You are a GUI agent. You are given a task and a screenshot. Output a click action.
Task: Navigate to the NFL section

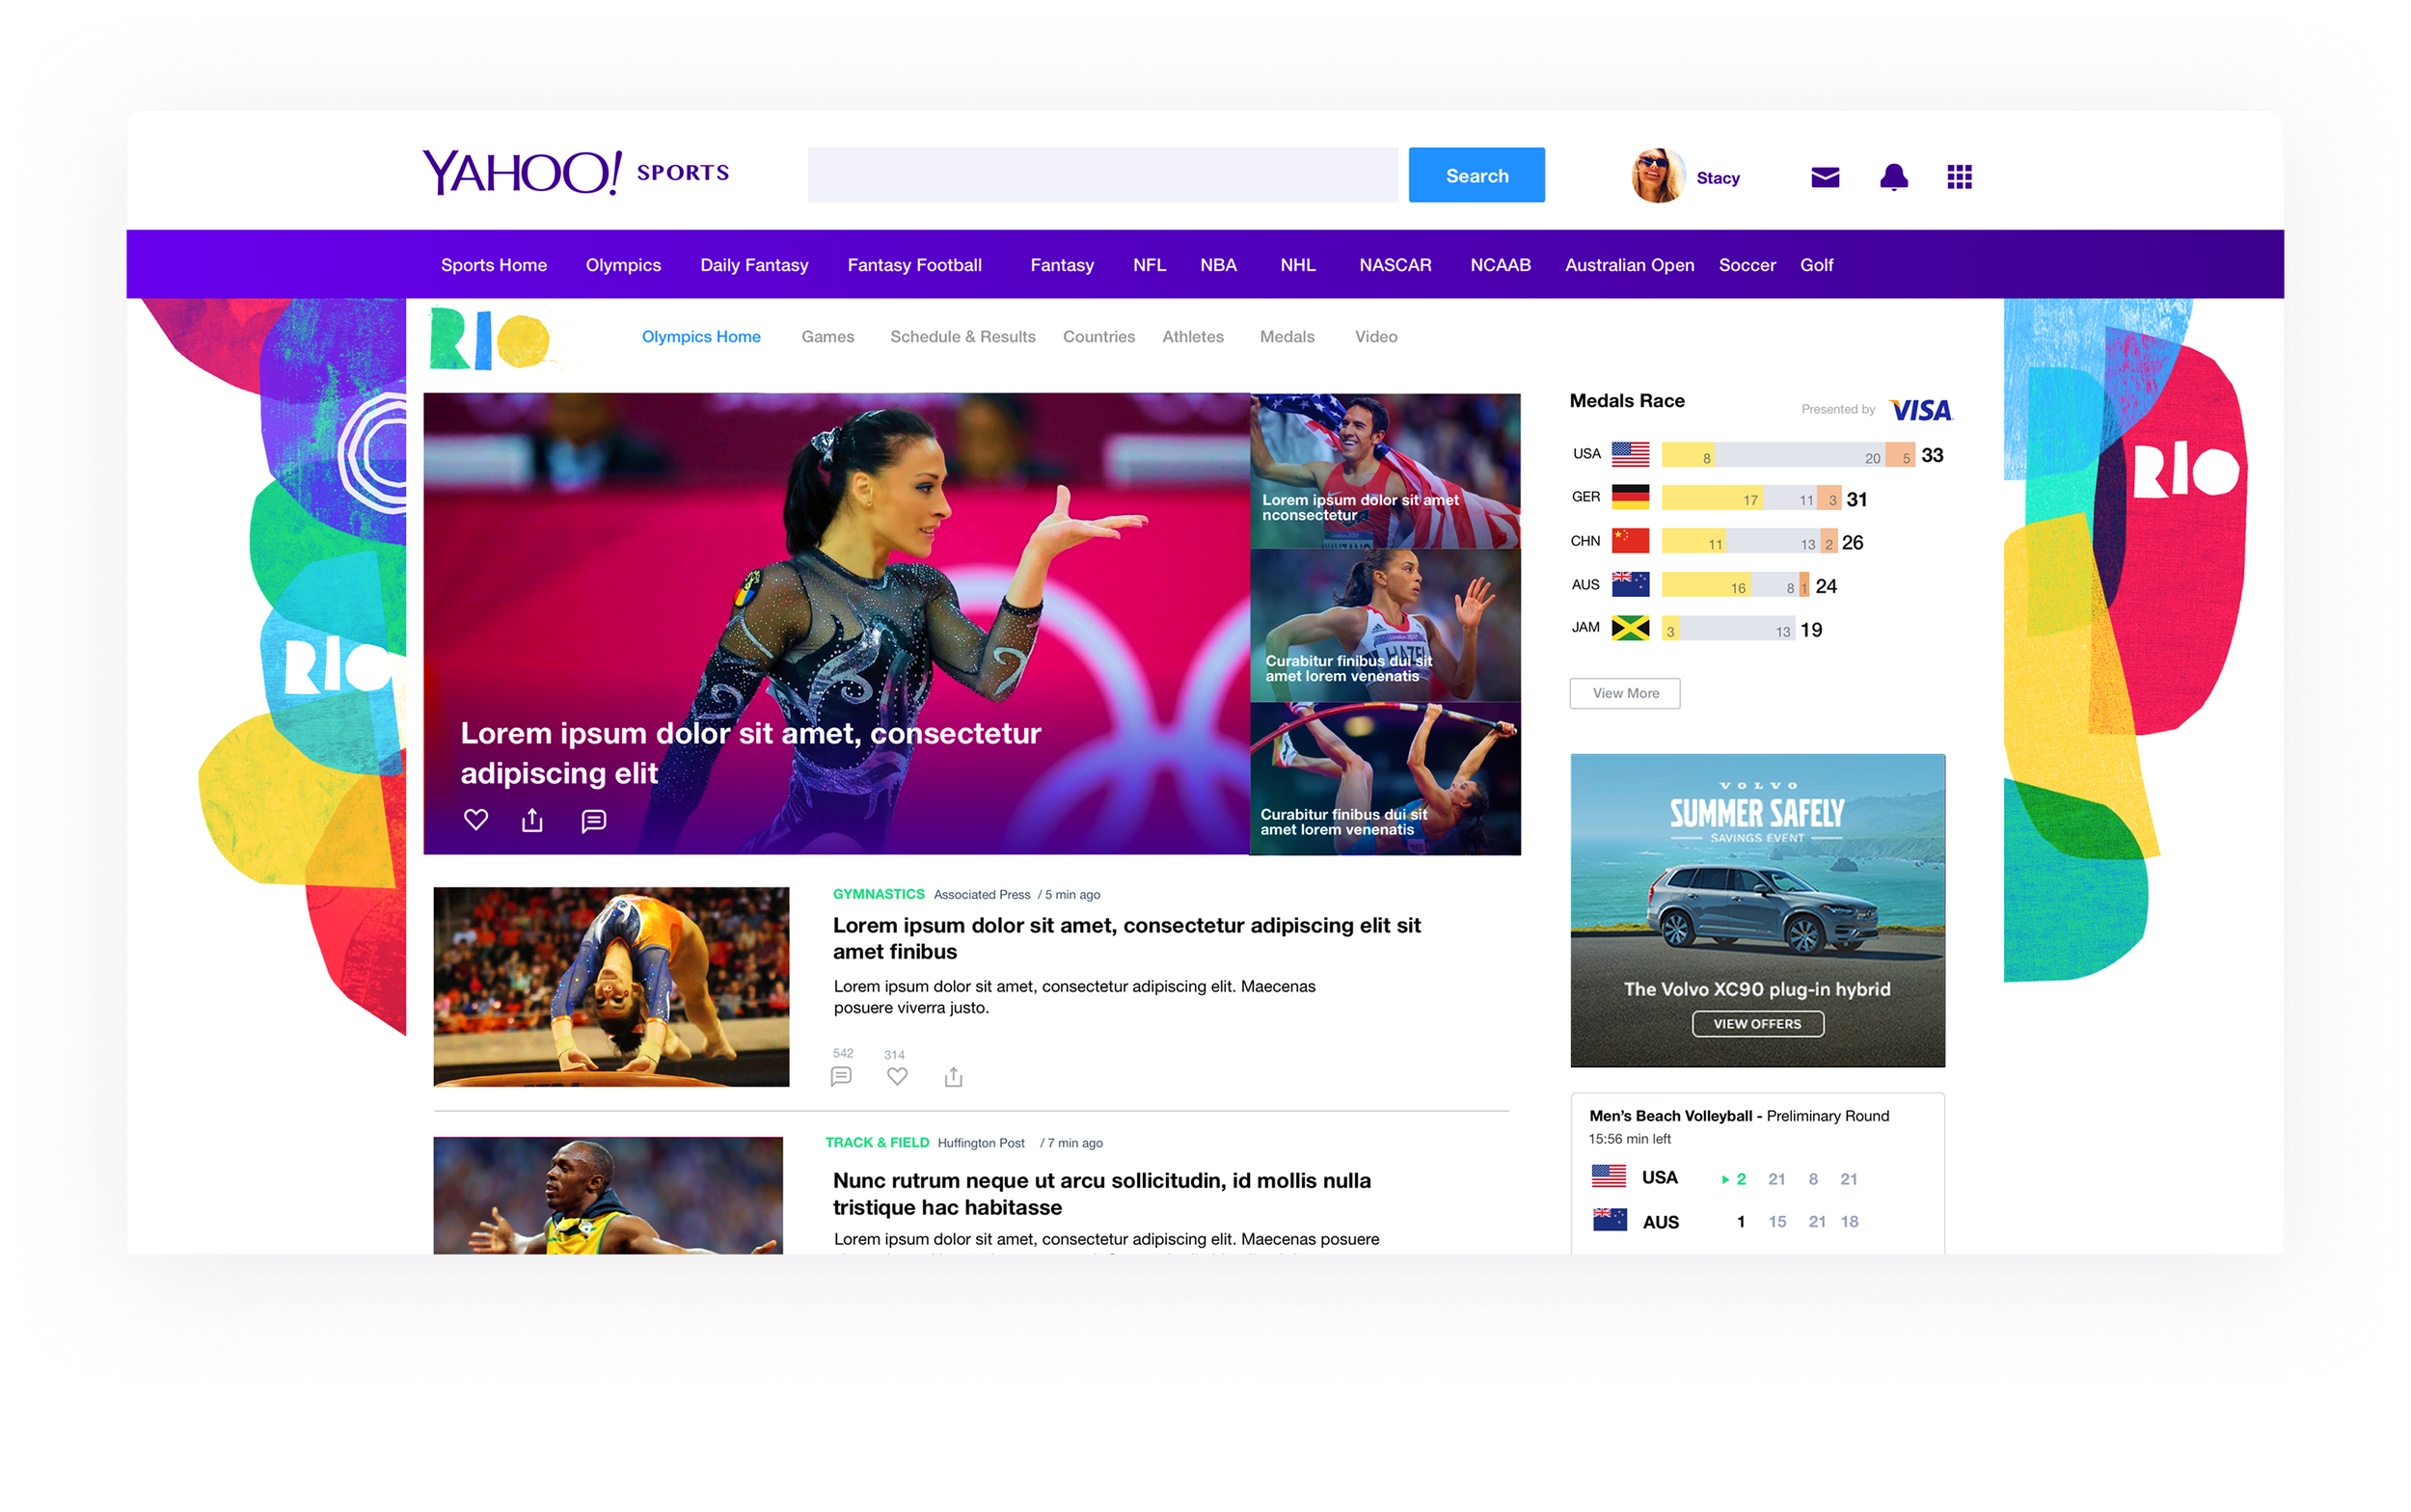point(1150,265)
